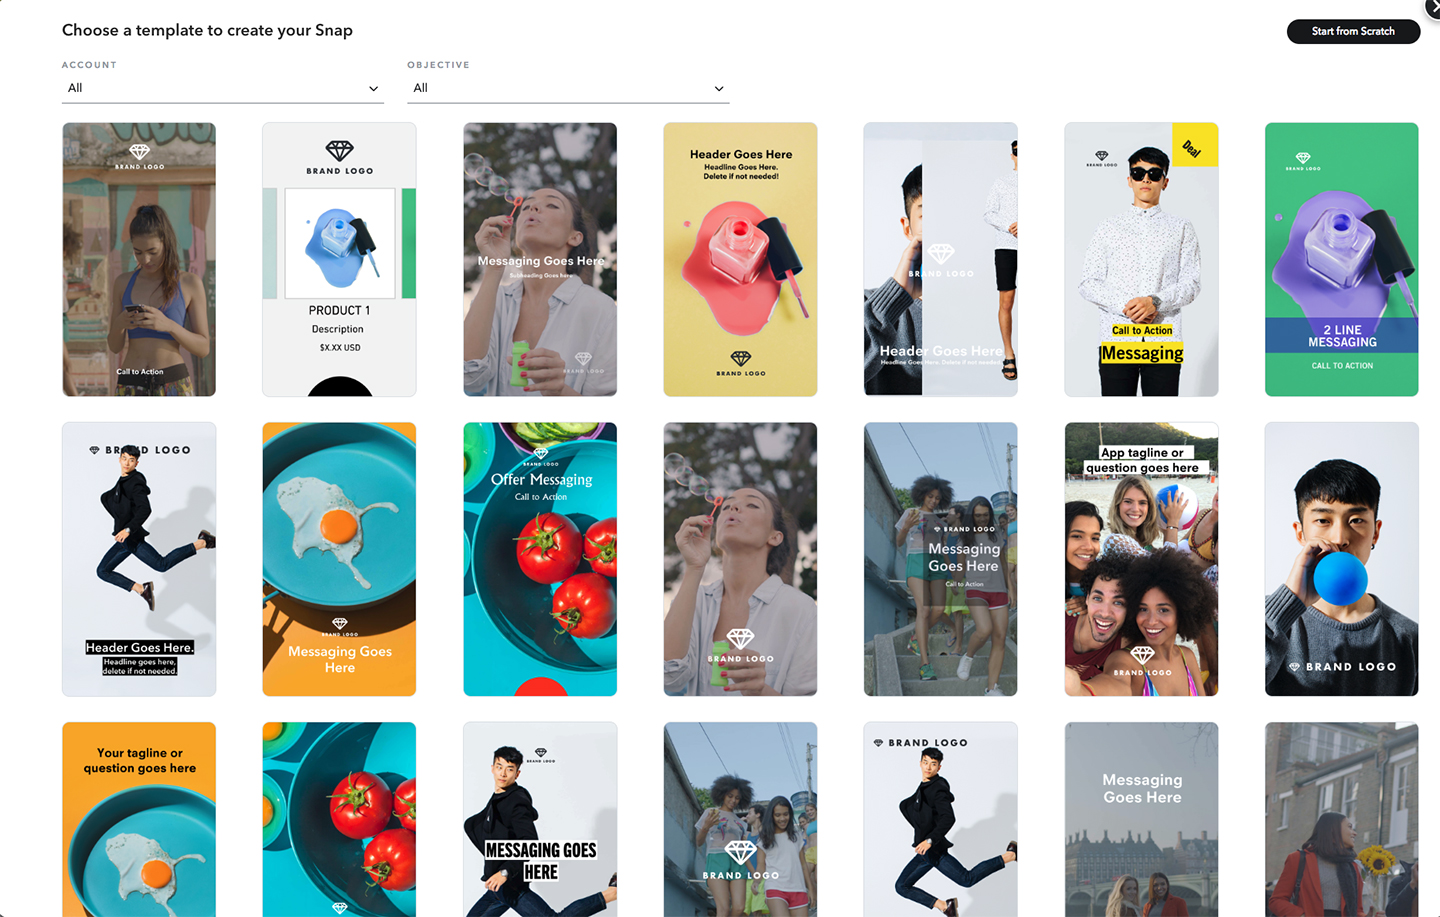The image size is (1440, 917).
Task: Select the third-row stairs group Brand Logo template
Action: pyautogui.click(x=740, y=819)
